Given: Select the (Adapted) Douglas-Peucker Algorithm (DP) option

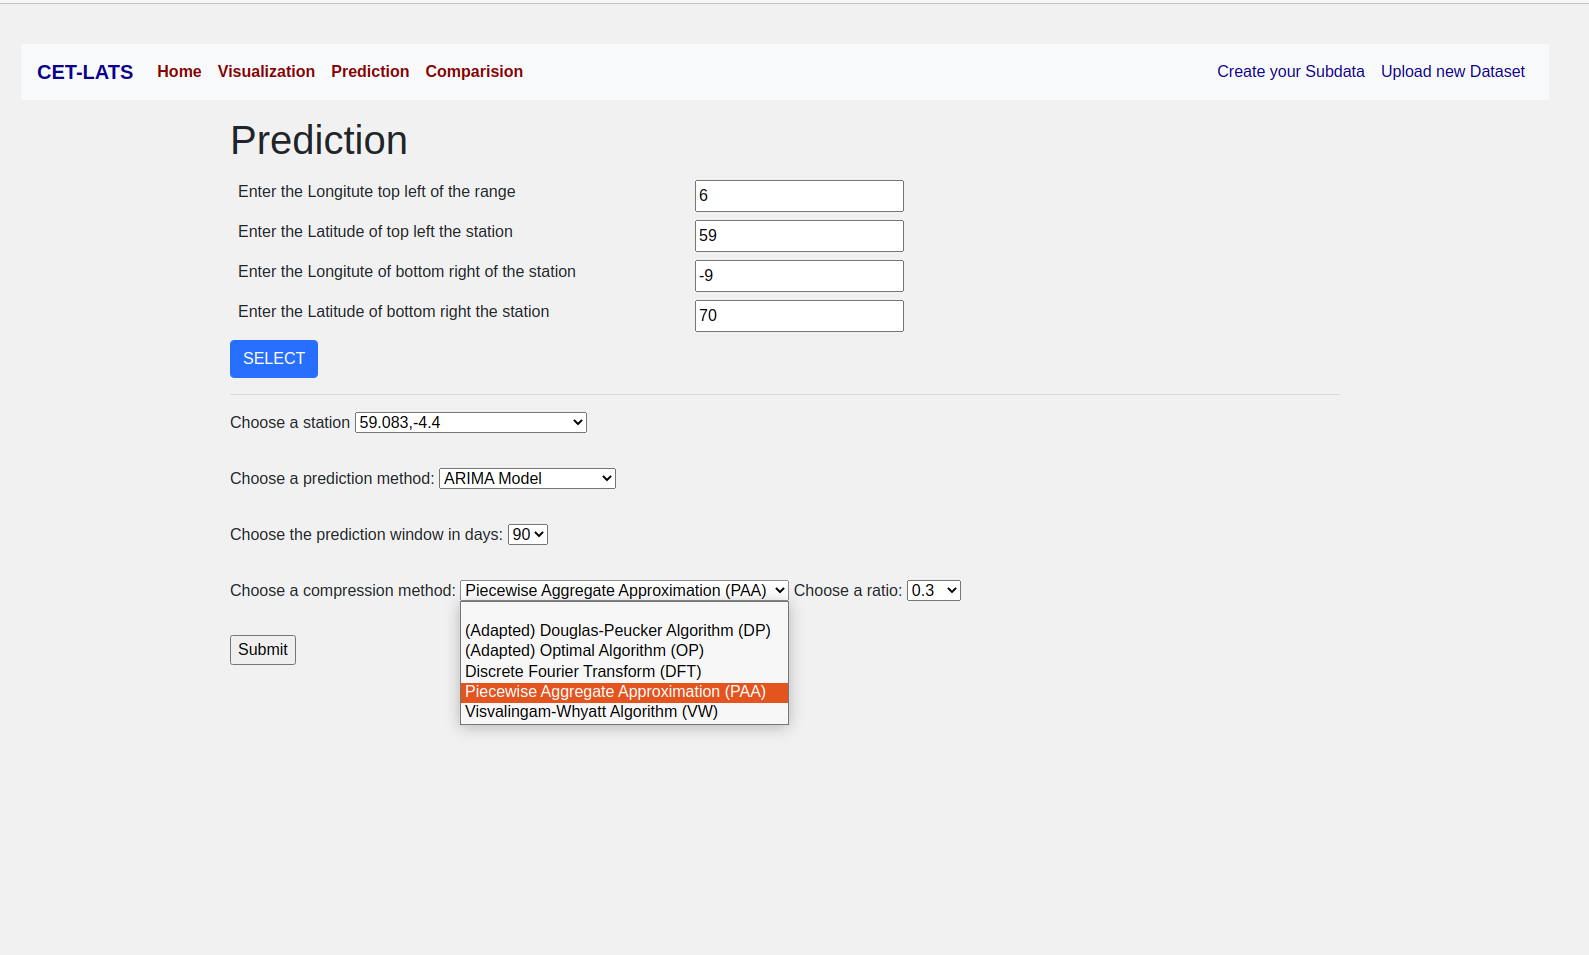Looking at the screenshot, I should (617, 631).
